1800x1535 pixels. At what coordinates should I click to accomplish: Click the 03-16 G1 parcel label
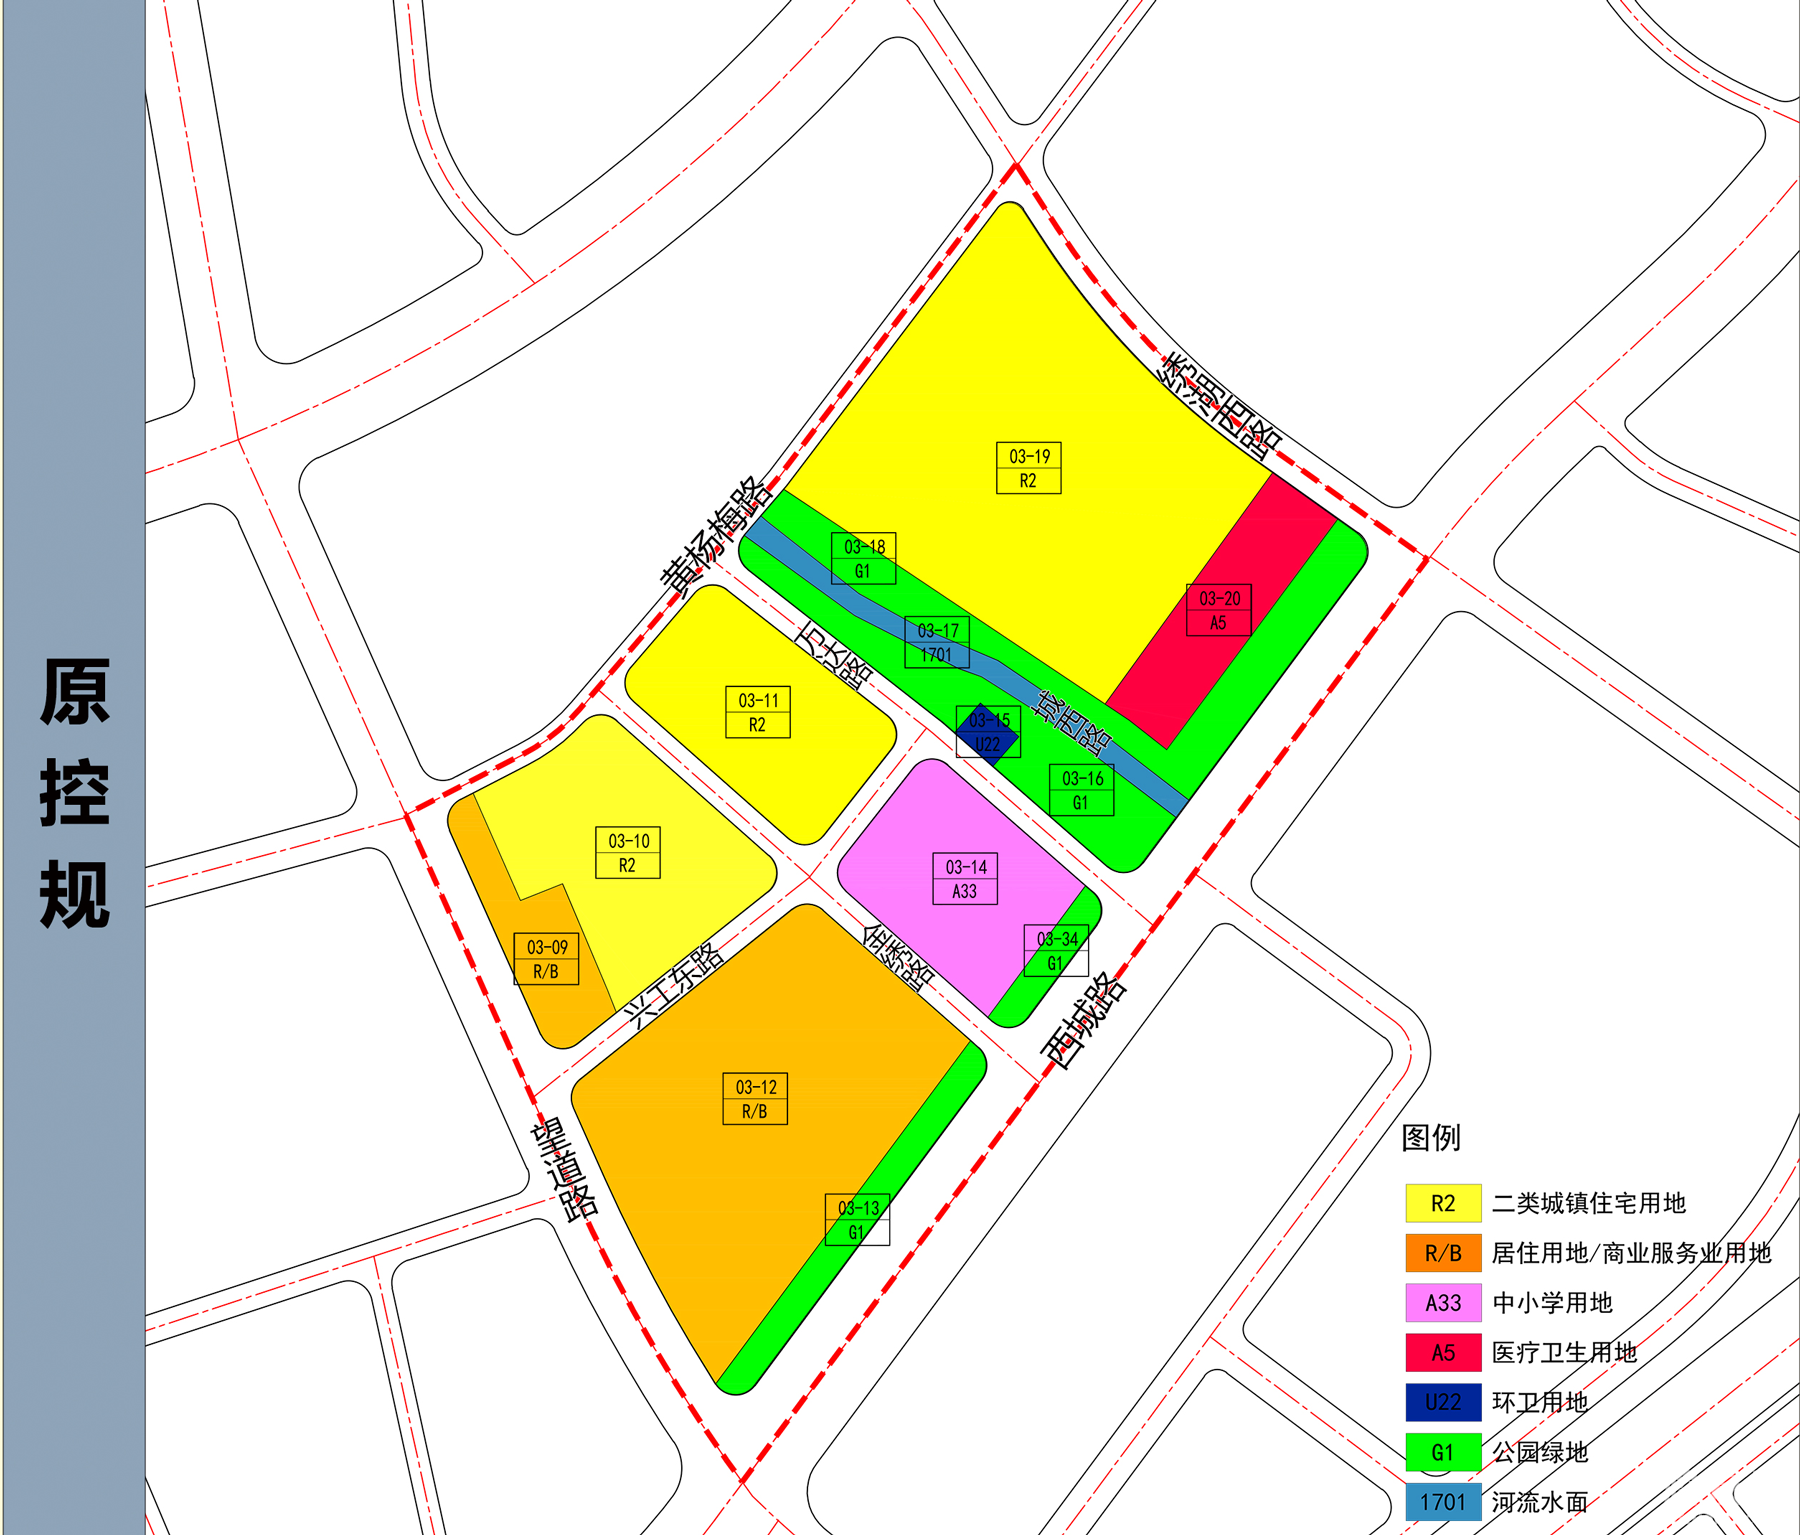tap(1081, 790)
